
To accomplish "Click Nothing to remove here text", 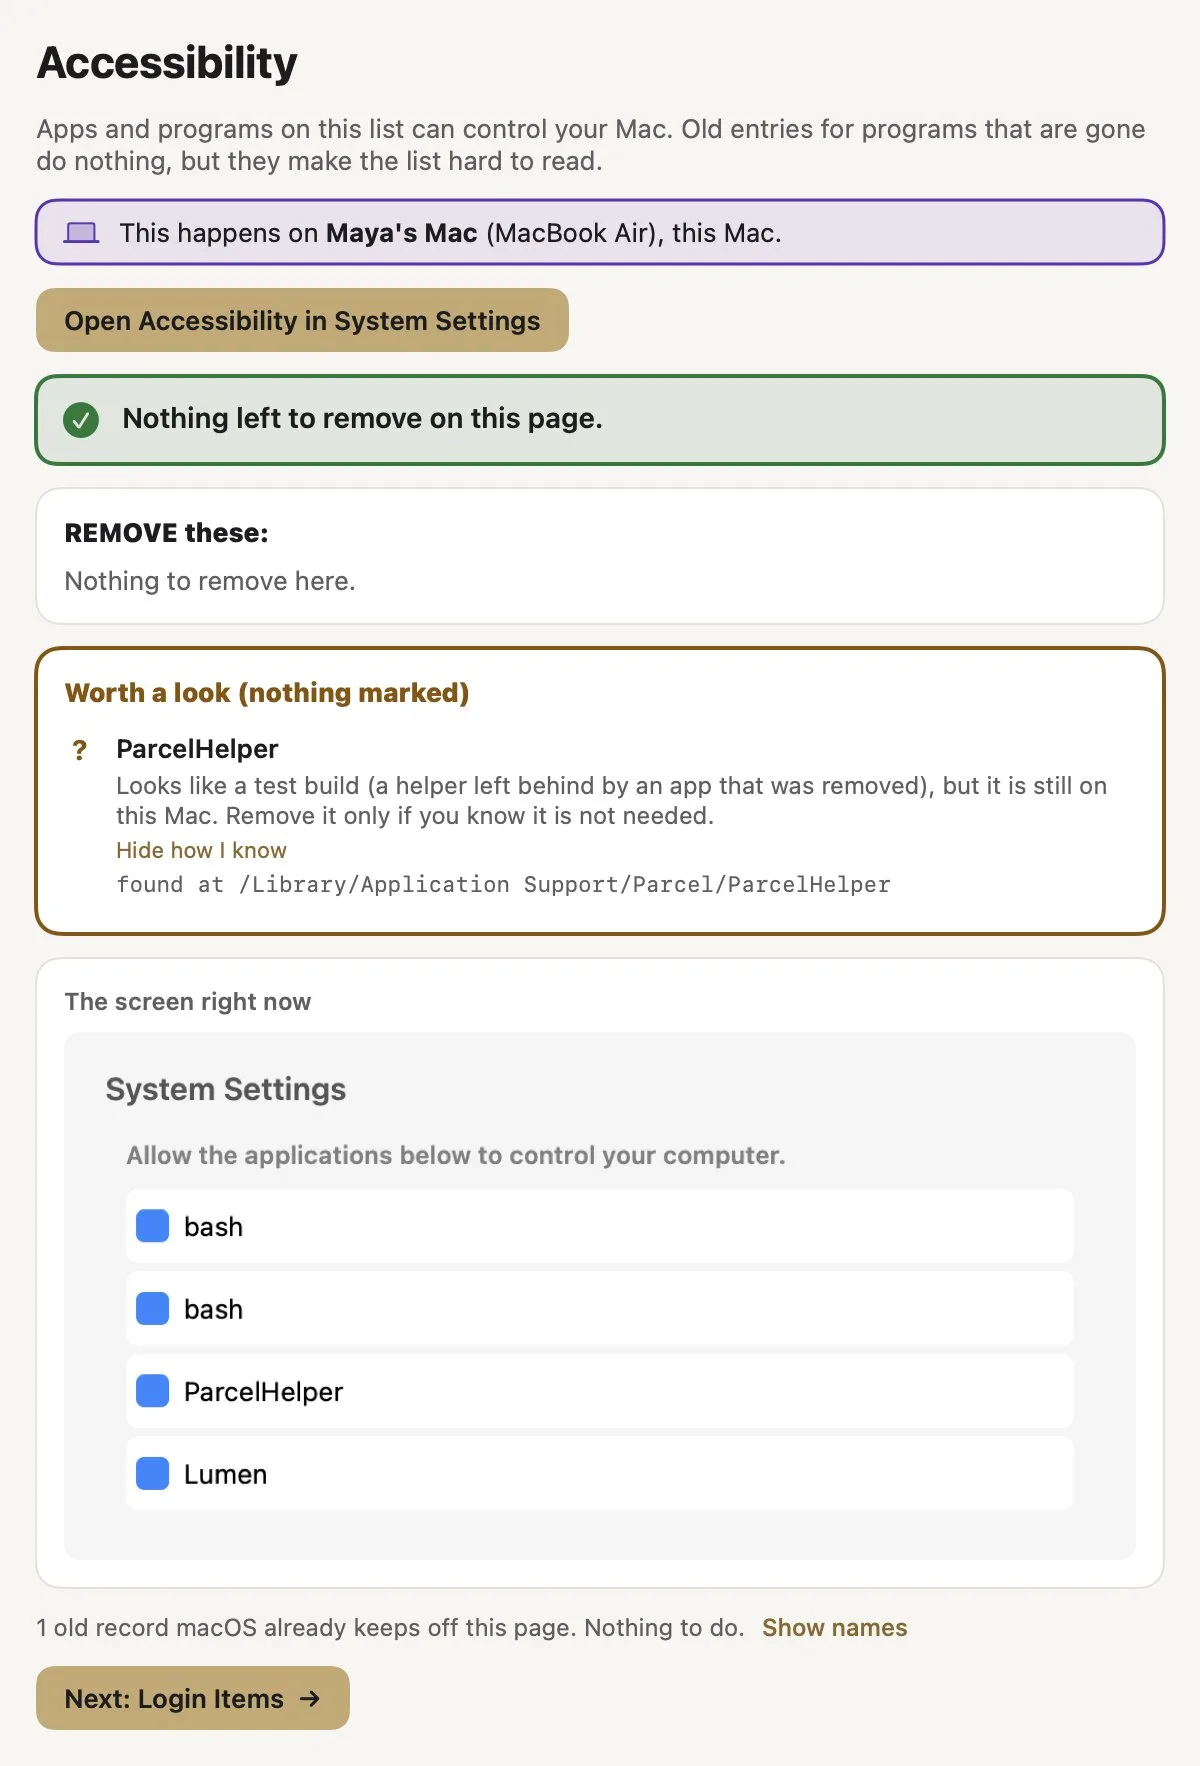I will click(x=210, y=581).
